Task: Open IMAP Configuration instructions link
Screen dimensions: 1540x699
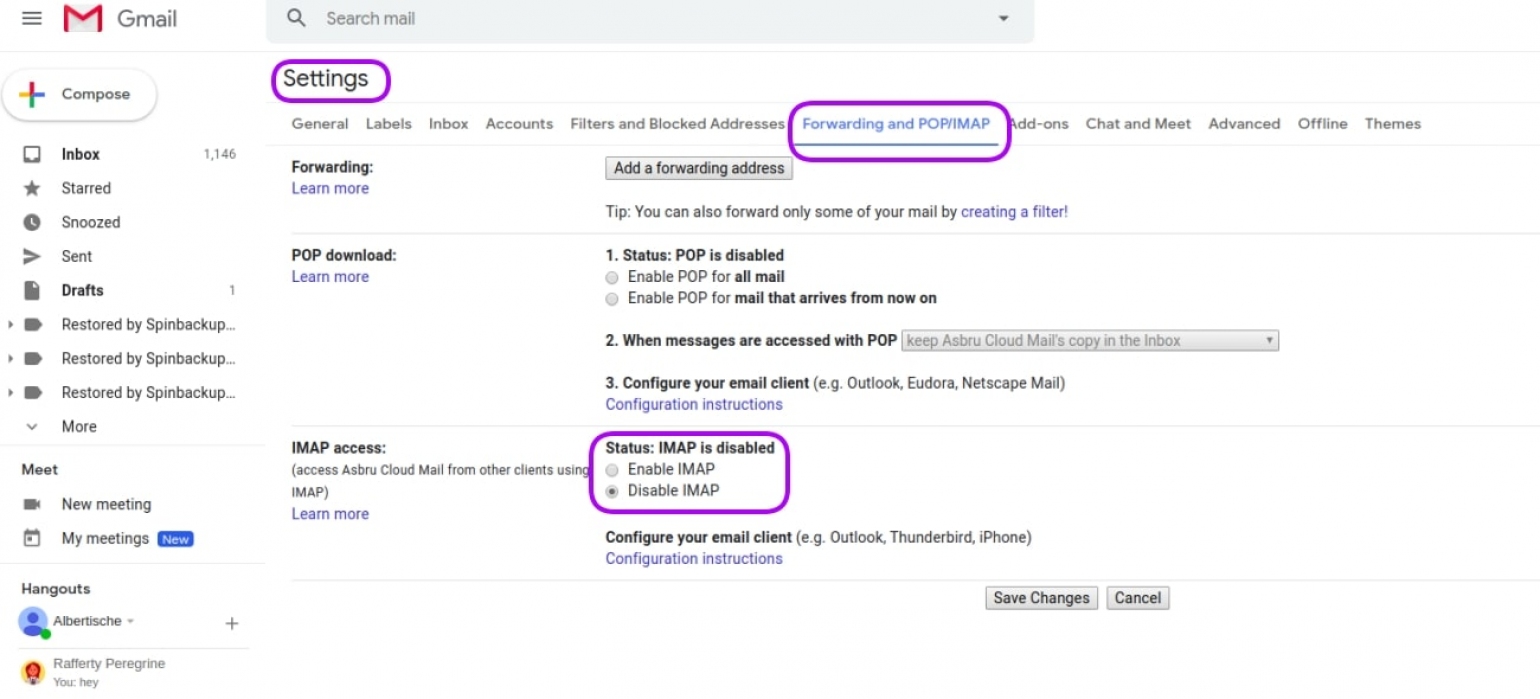Action: click(x=694, y=558)
